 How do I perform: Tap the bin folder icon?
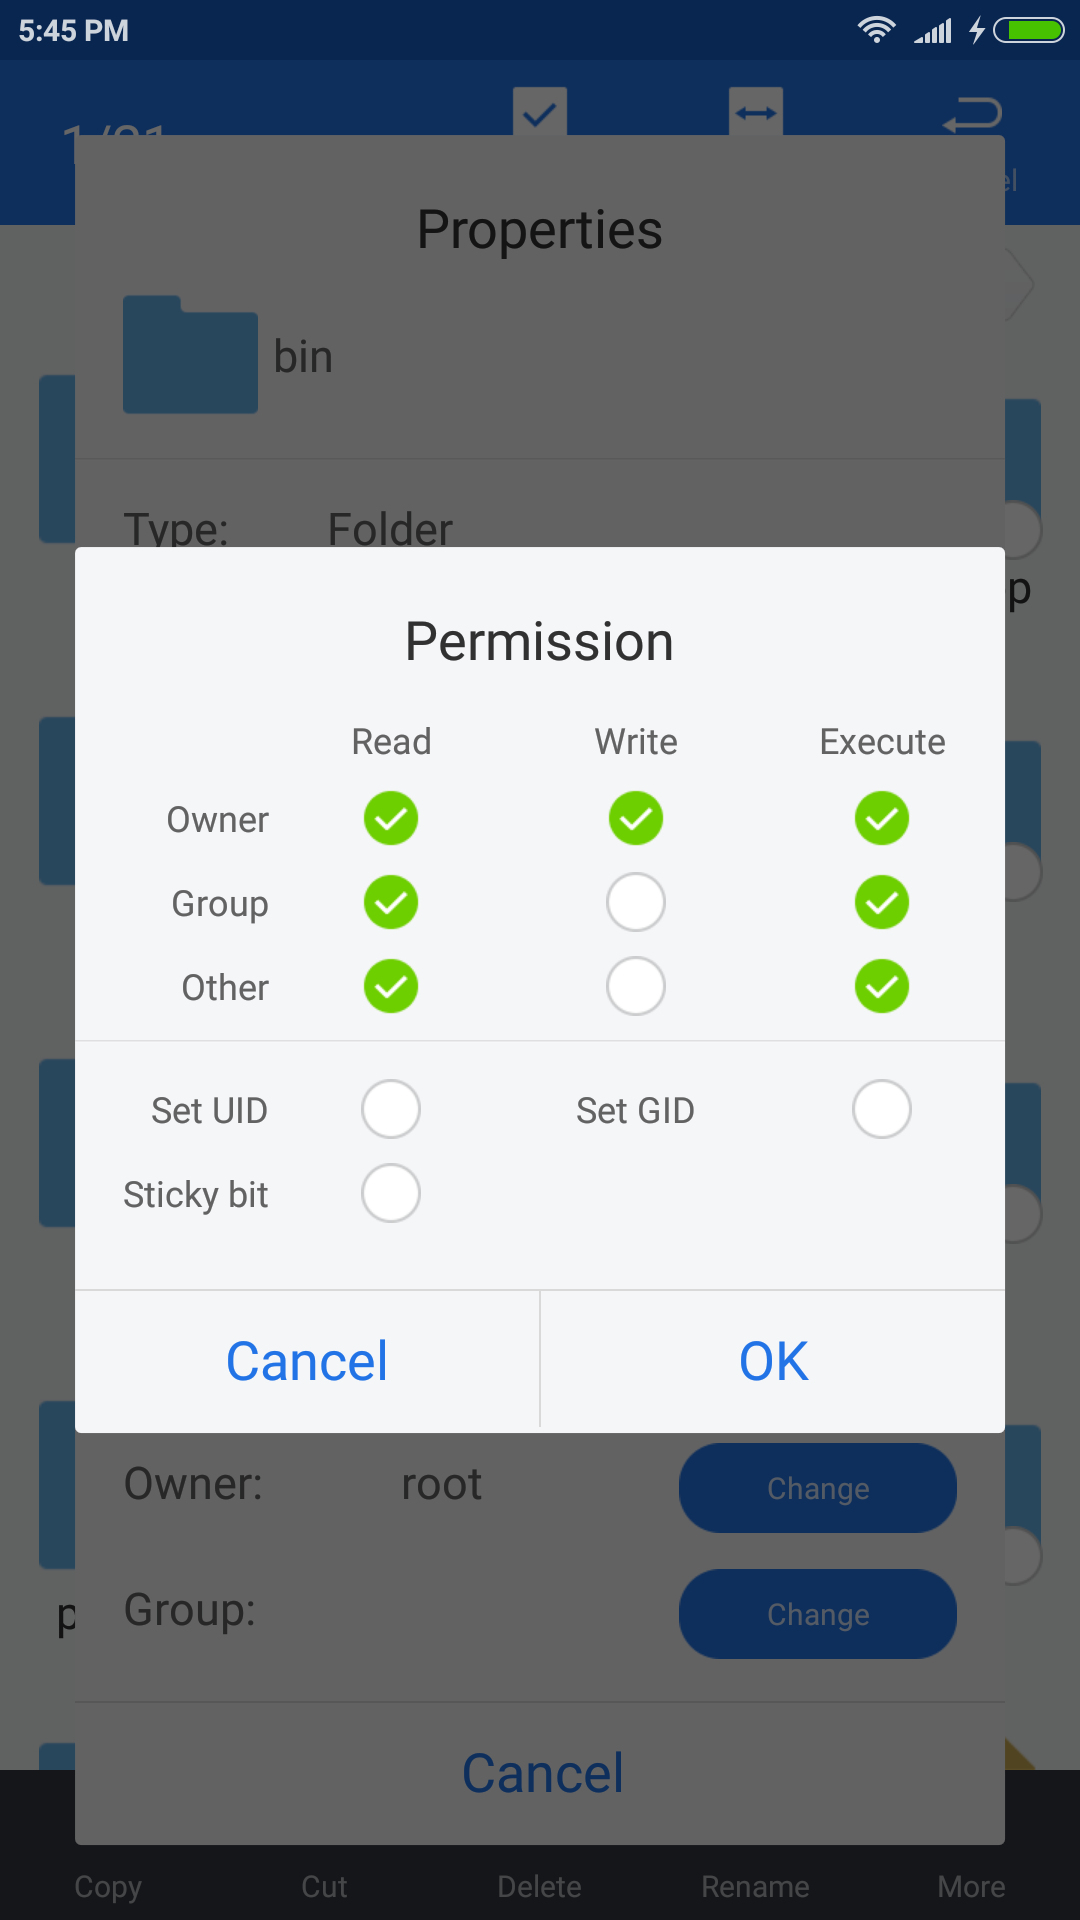coord(190,356)
